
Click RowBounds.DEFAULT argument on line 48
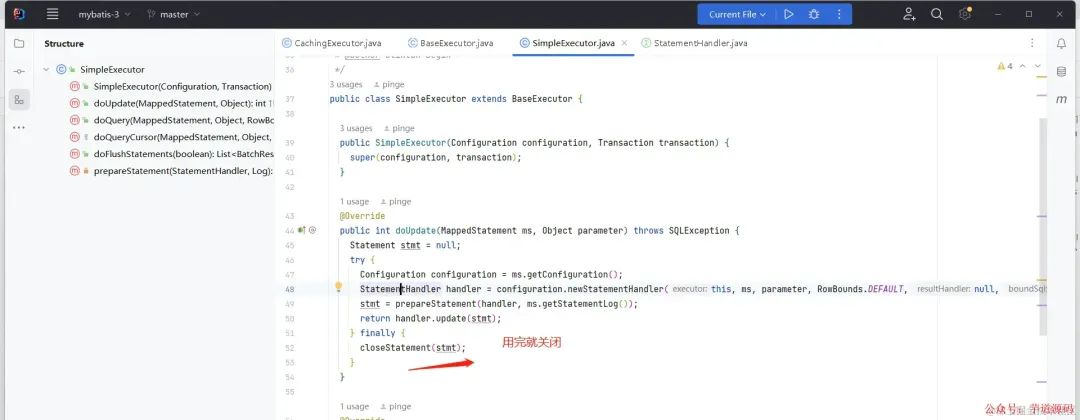tap(860, 288)
